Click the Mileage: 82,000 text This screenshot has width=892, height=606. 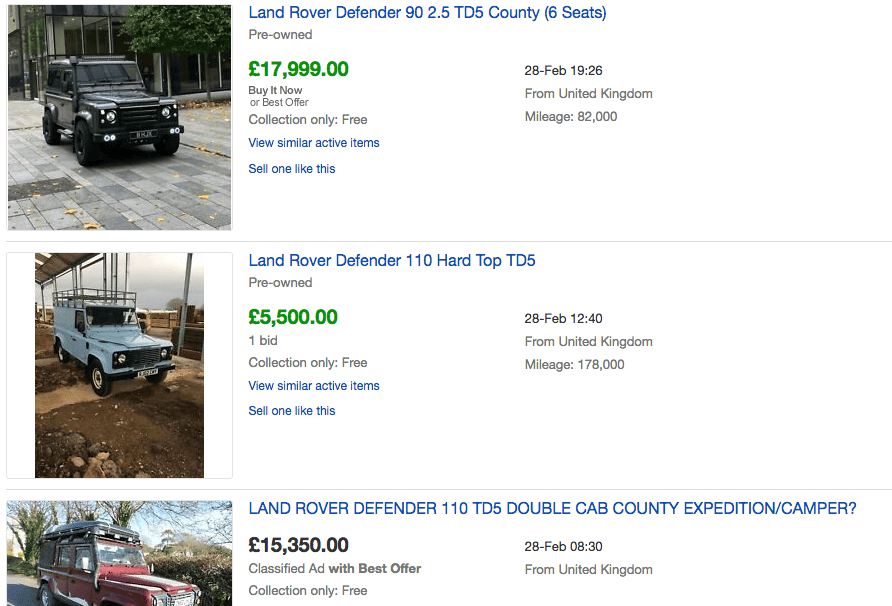pyautogui.click(x=571, y=117)
